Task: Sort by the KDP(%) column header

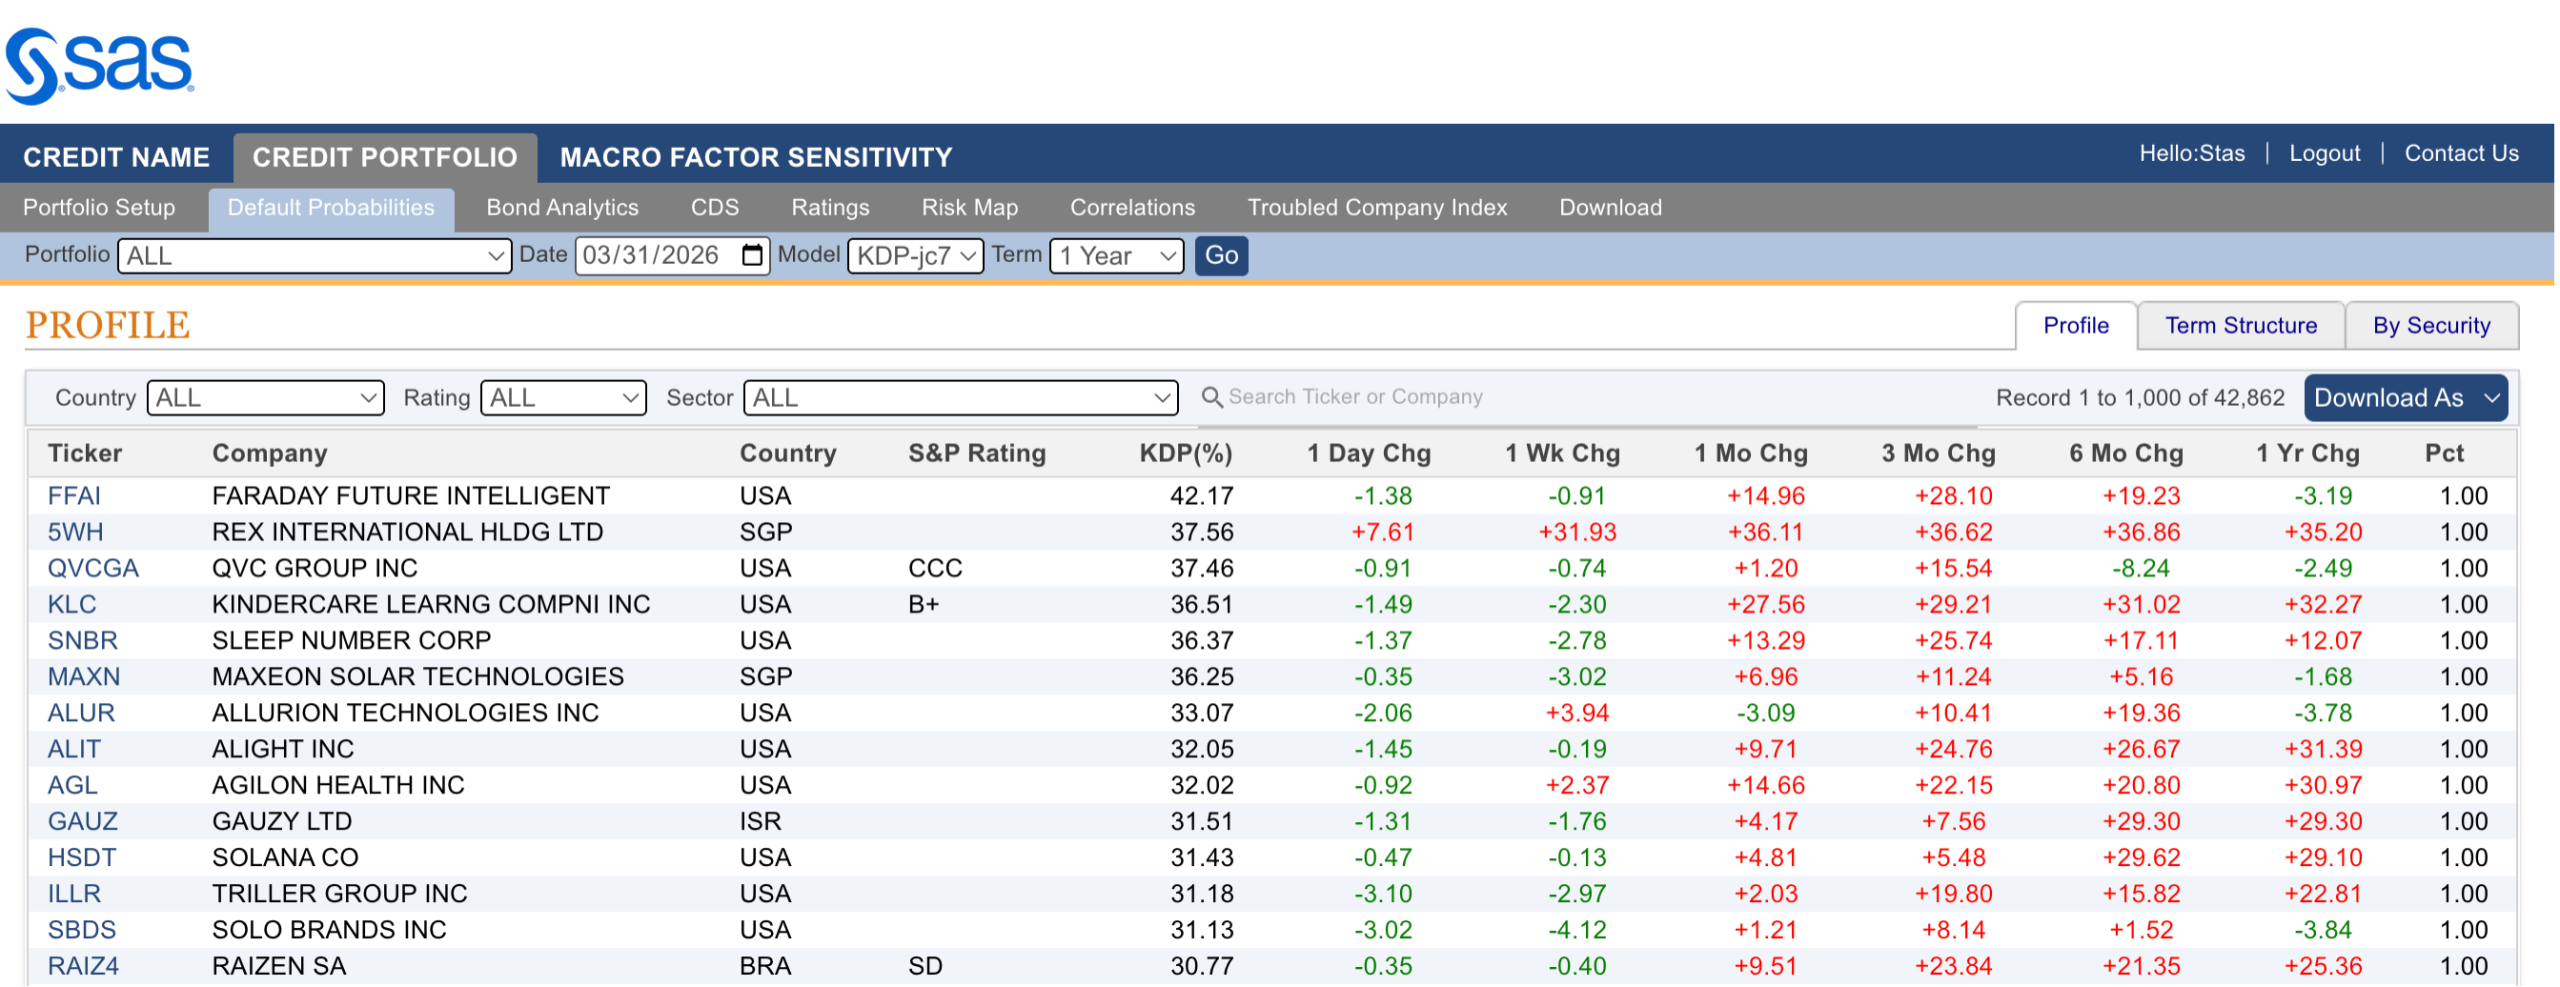Action: coord(1185,453)
